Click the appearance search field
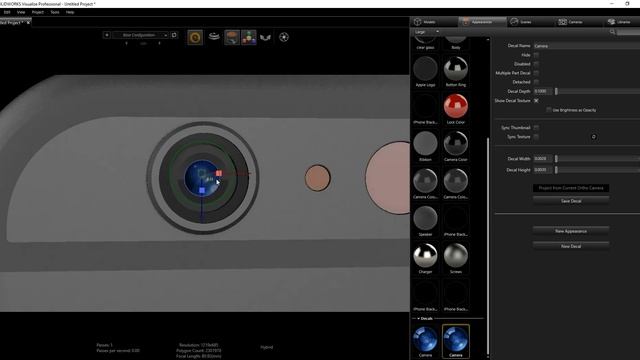The height and width of the screenshot is (360, 640). (x=628, y=32)
